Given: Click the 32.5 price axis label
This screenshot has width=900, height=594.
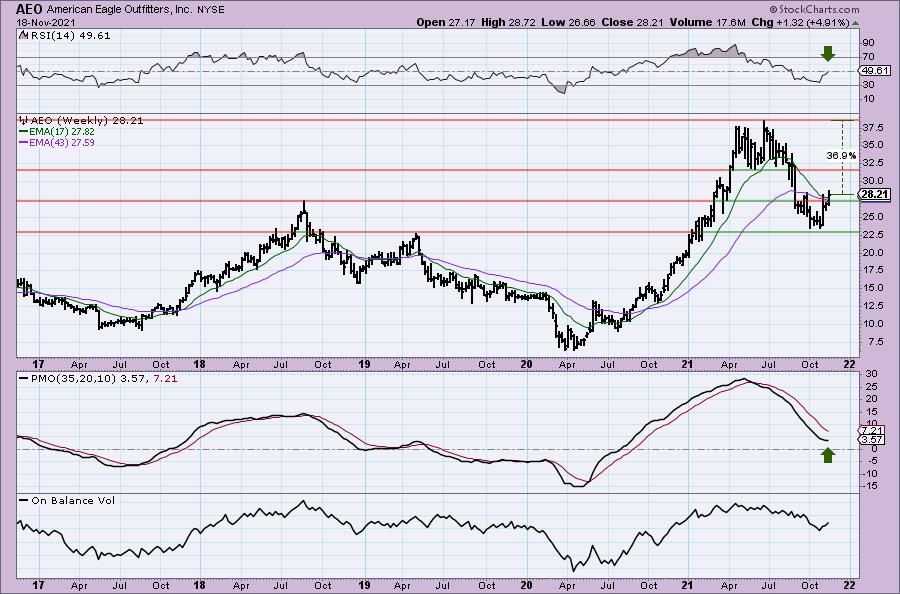Looking at the screenshot, I should click(x=871, y=163).
